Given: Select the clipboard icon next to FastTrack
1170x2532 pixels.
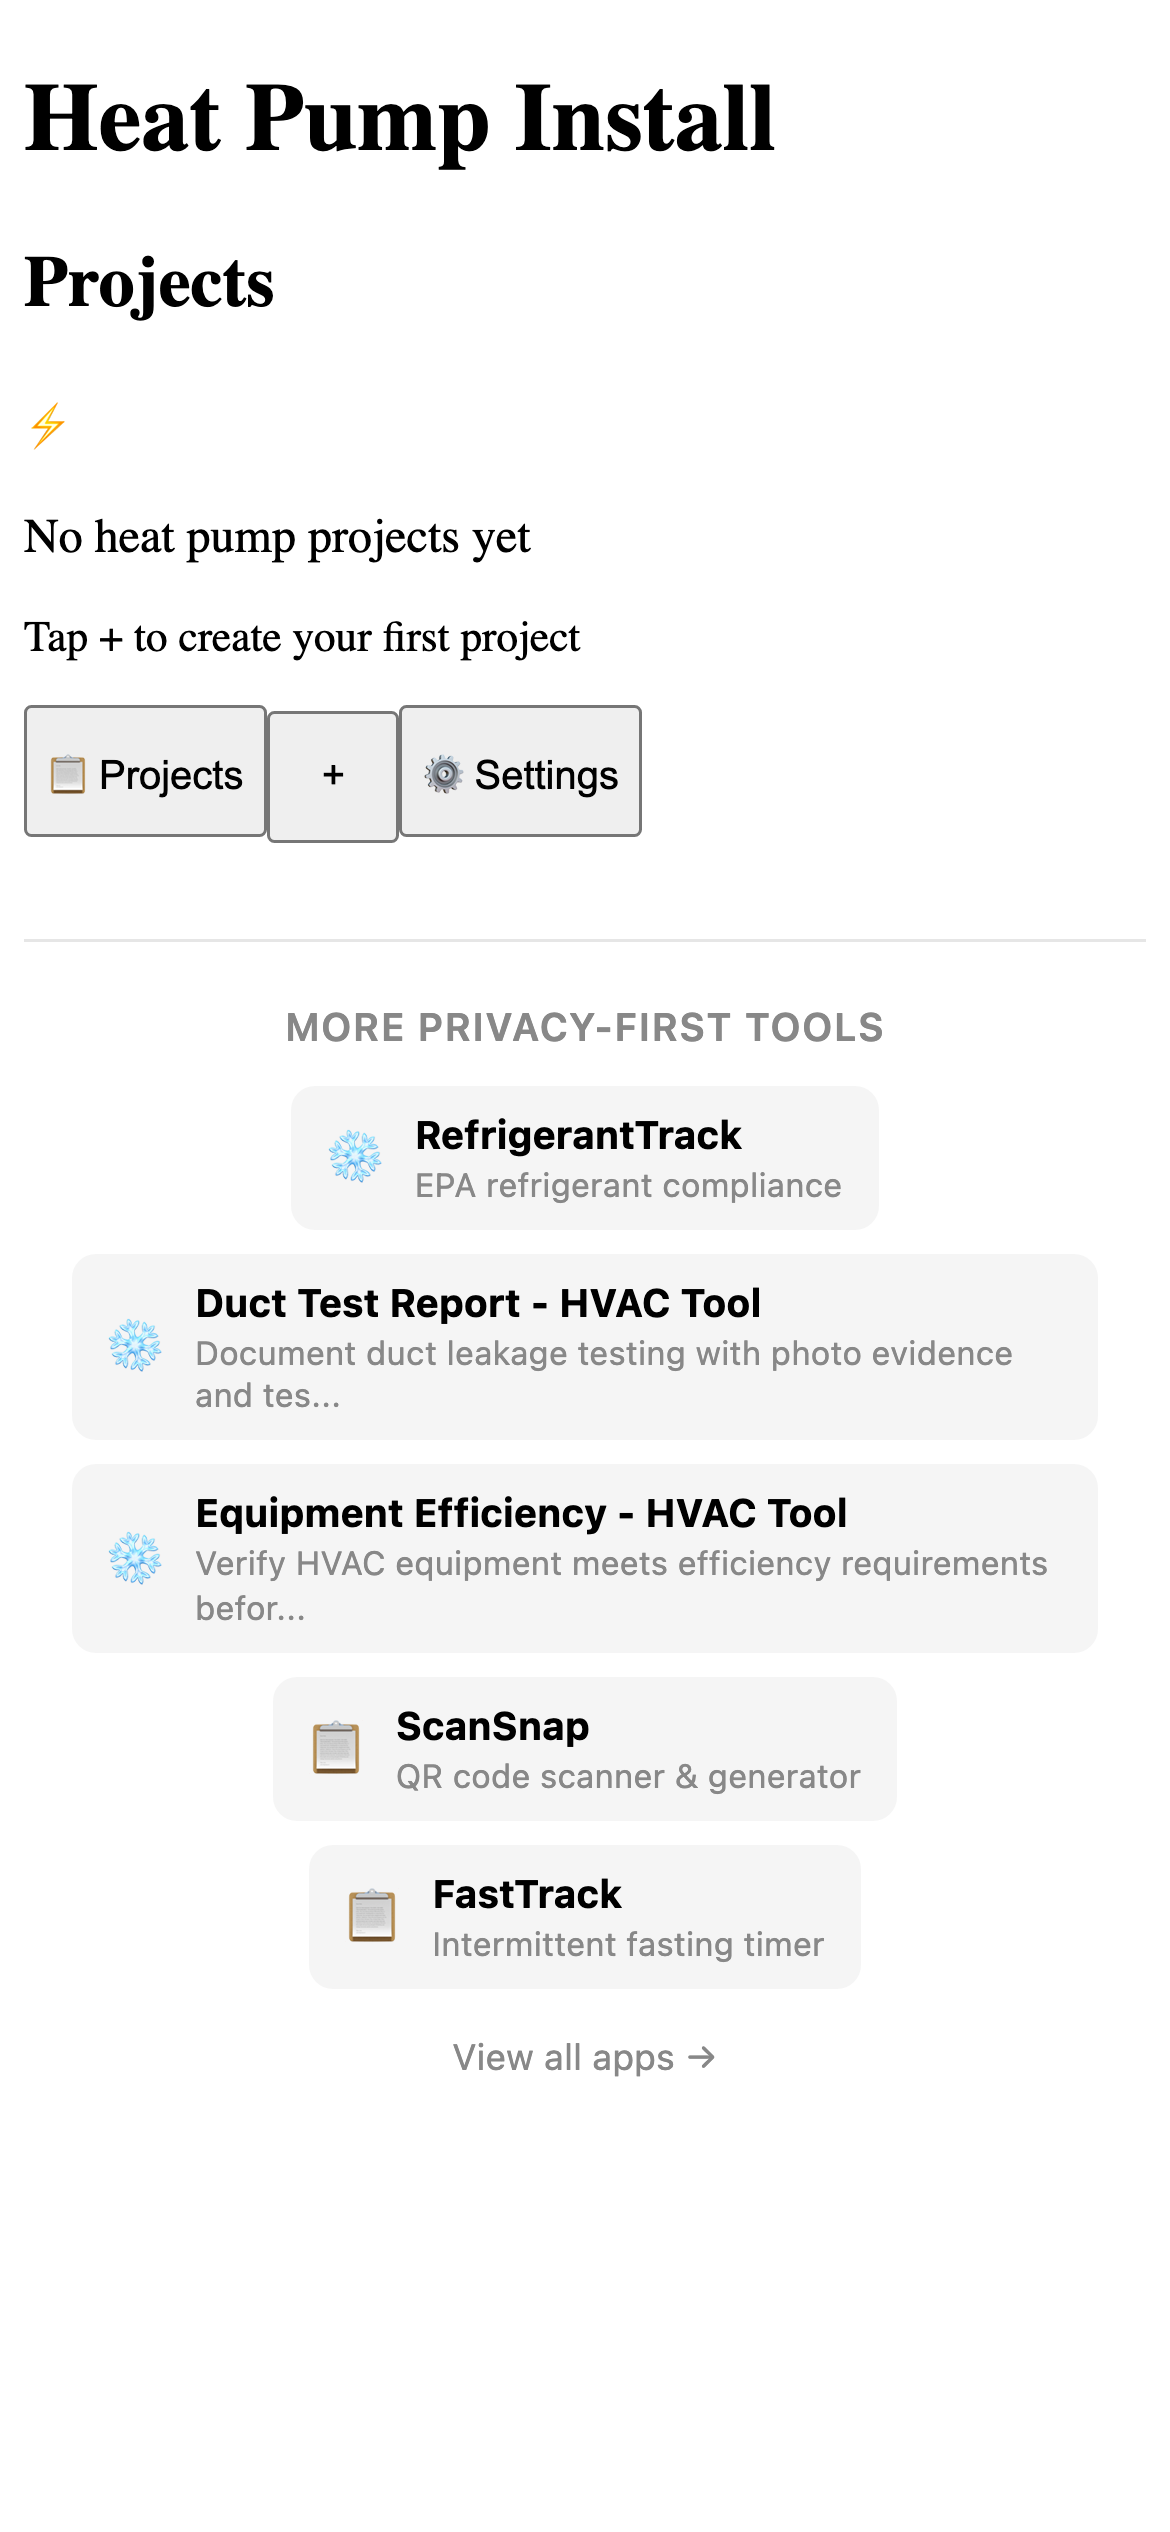Looking at the screenshot, I should pyautogui.click(x=371, y=1917).
